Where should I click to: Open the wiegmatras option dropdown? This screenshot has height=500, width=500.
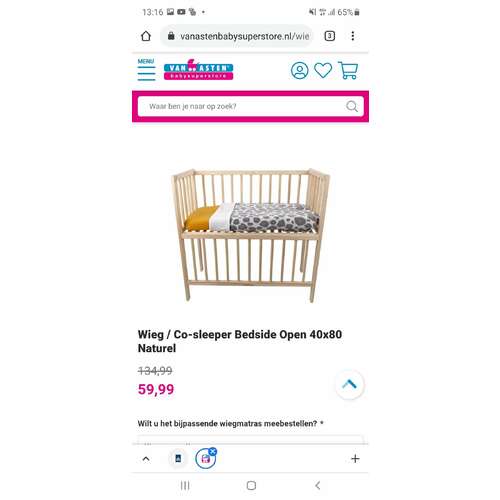tap(250, 439)
